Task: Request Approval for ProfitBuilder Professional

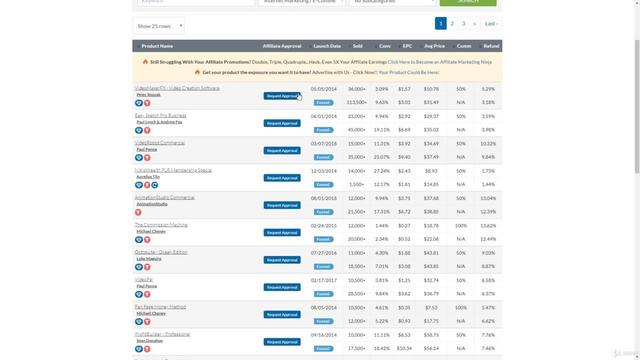Action: click(282, 342)
